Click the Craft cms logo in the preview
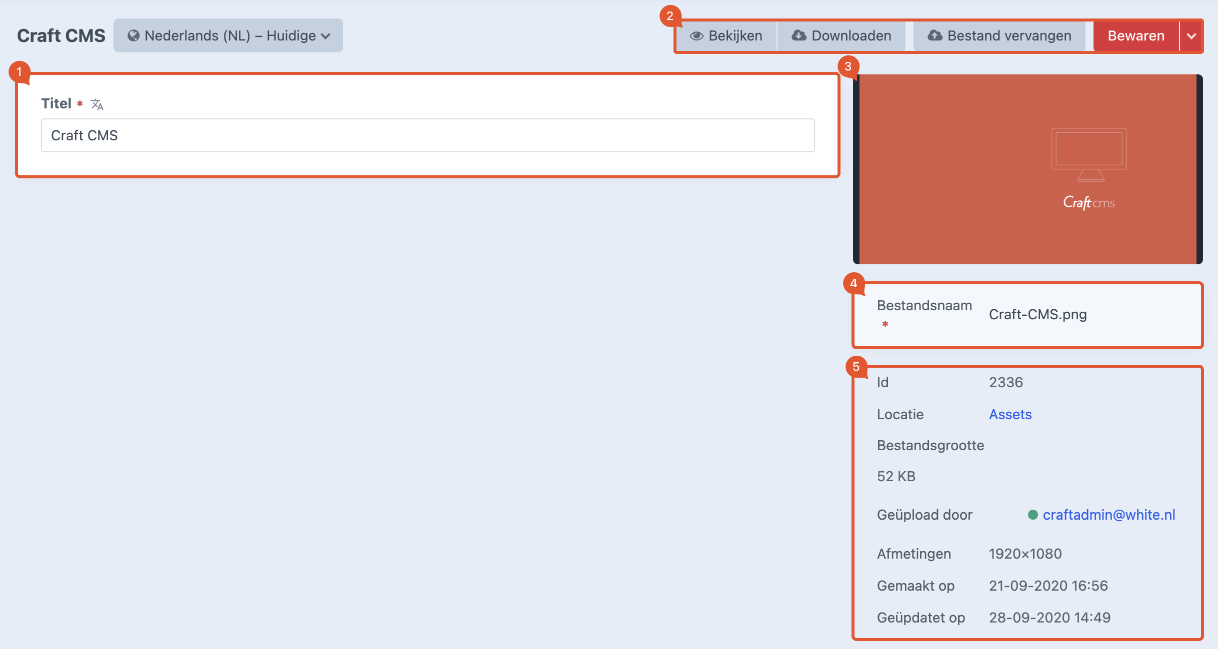 pyautogui.click(x=1088, y=203)
